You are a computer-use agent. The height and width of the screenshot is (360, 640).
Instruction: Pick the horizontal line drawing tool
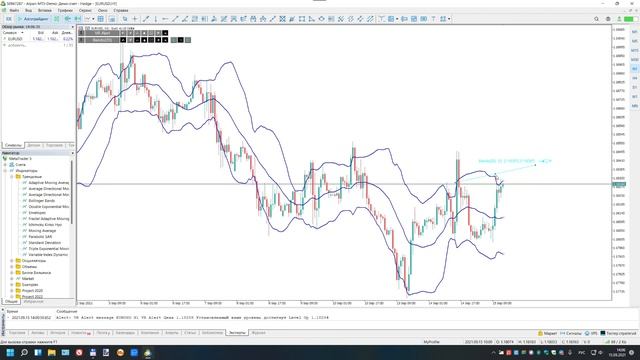[x=165, y=19]
